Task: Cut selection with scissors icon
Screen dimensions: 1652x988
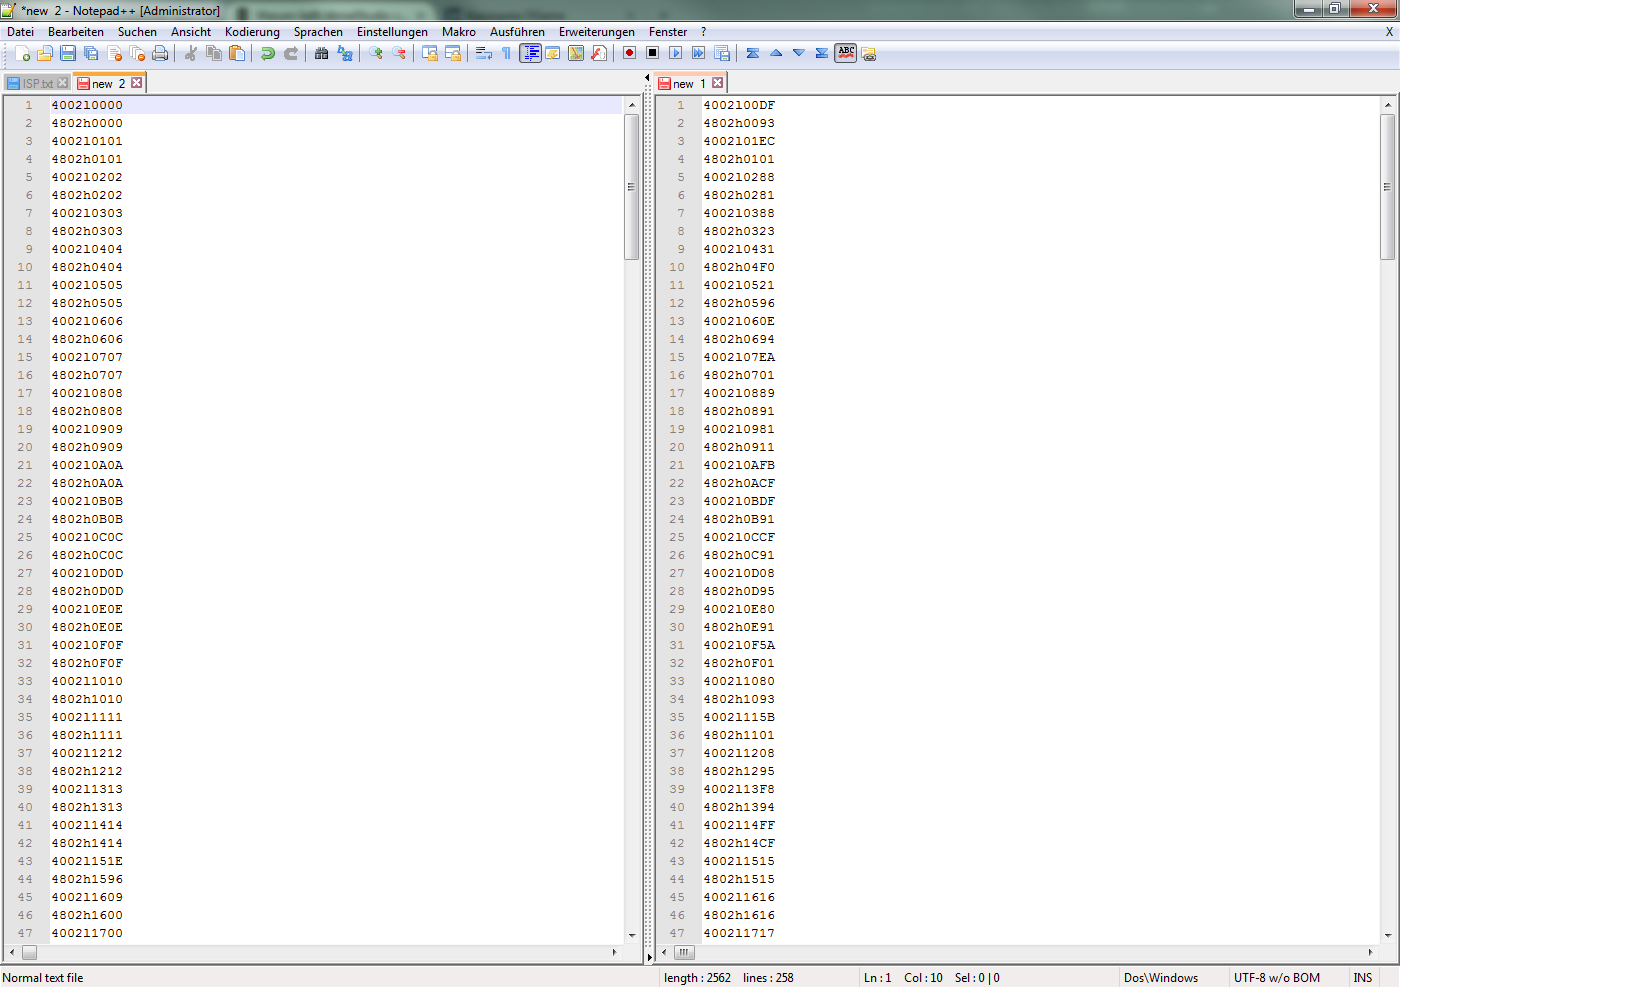Action: (x=191, y=53)
